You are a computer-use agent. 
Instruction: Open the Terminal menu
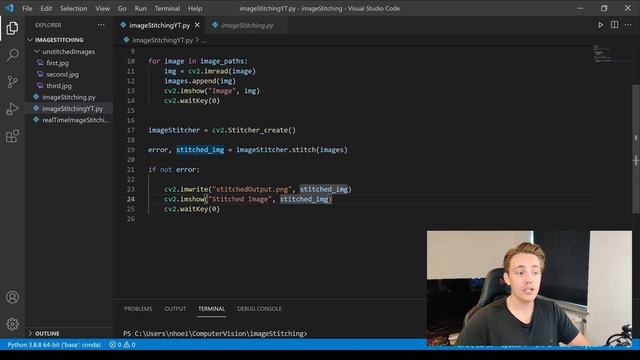(x=167, y=8)
